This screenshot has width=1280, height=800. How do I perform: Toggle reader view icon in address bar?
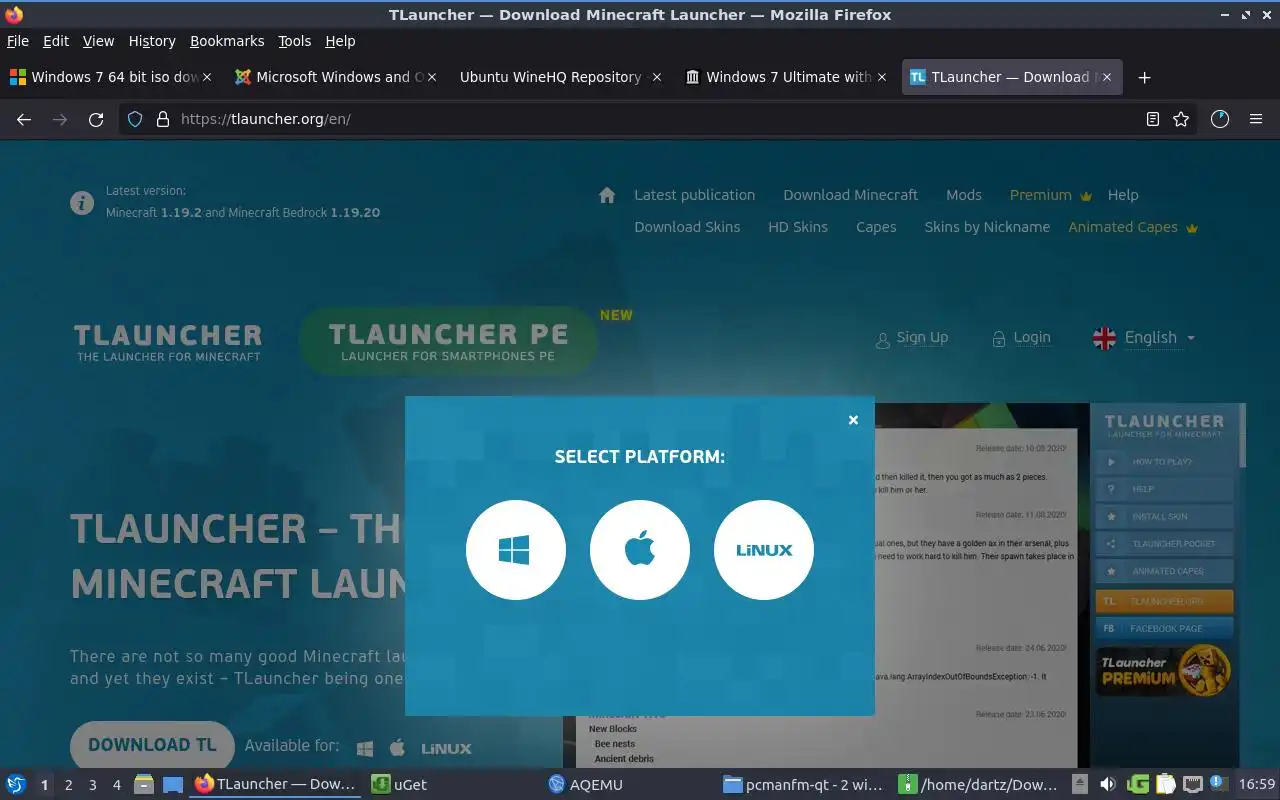[x=1153, y=119]
